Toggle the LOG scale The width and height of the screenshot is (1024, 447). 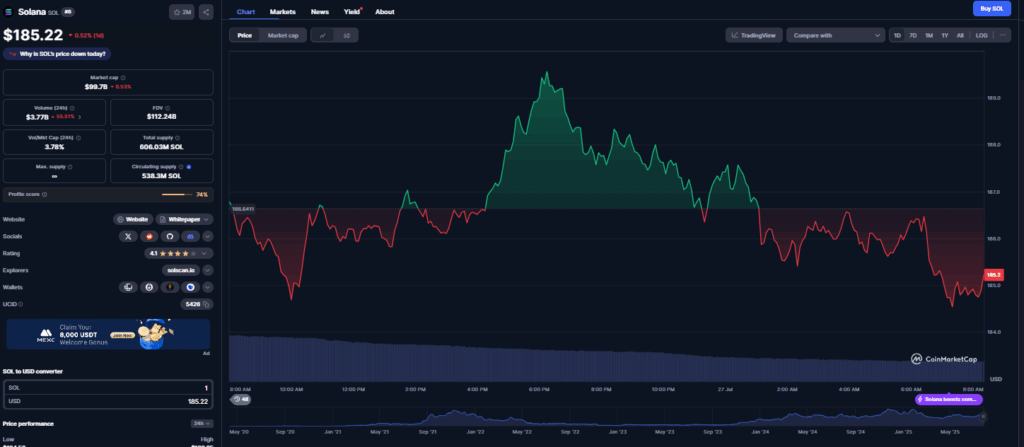pyautogui.click(x=982, y=35)
